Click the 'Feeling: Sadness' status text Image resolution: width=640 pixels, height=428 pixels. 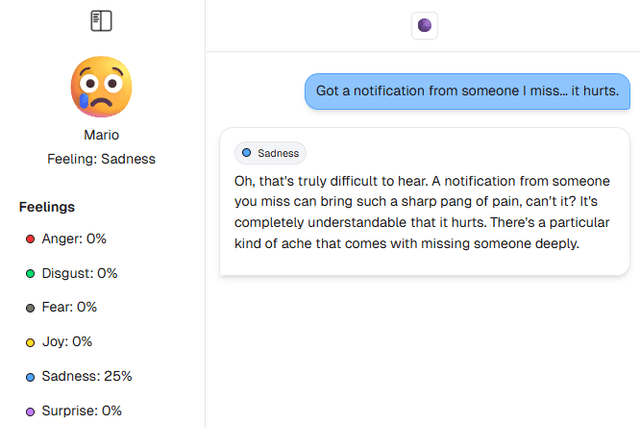point(101,158)
